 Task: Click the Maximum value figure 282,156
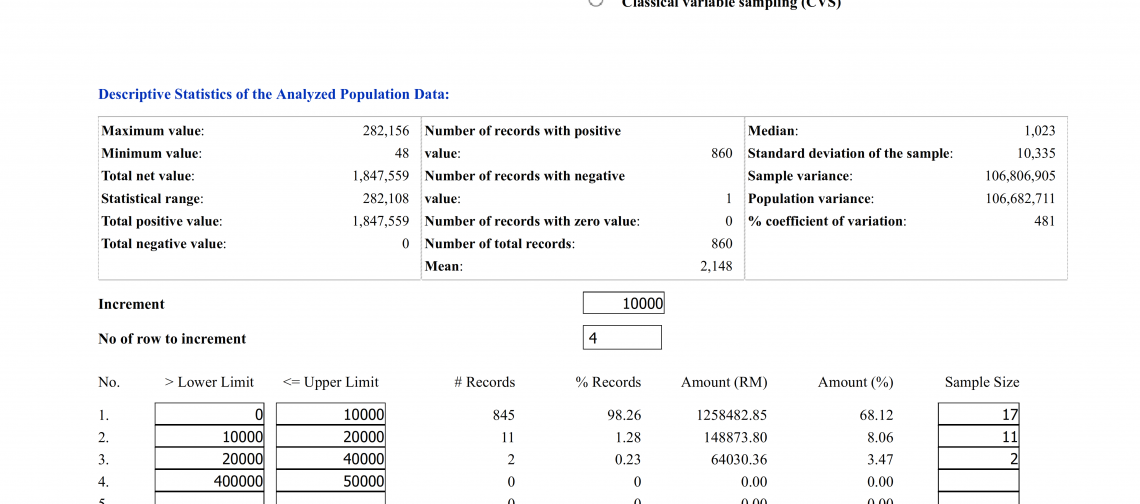pyautogui.click(x=386, y=131)
